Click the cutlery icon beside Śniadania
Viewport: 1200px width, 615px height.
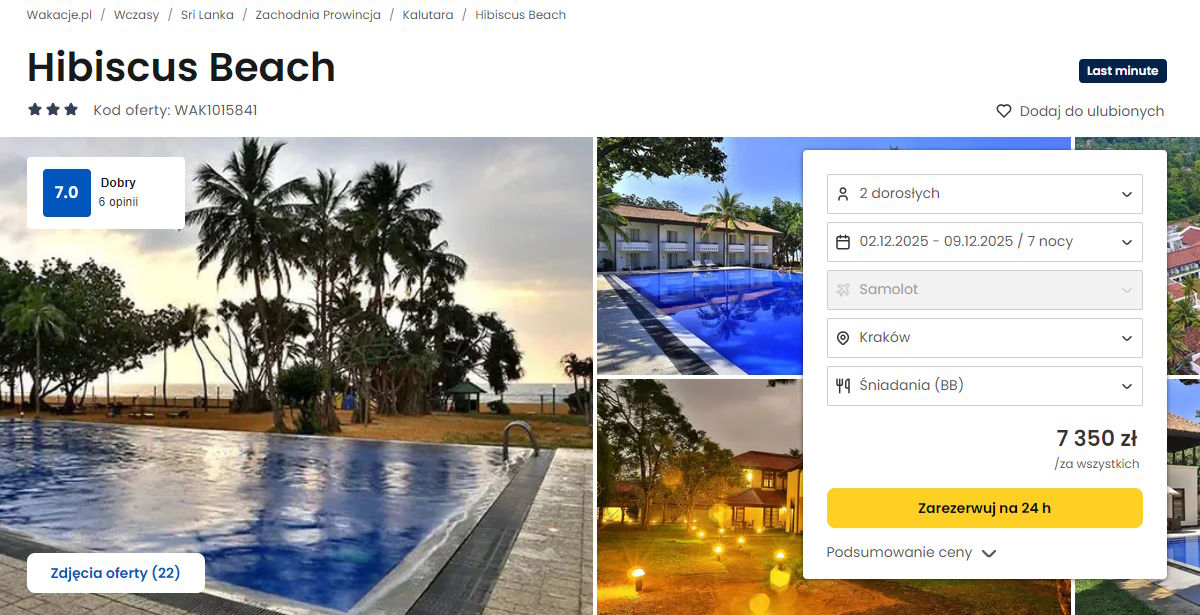click(843, 385)
